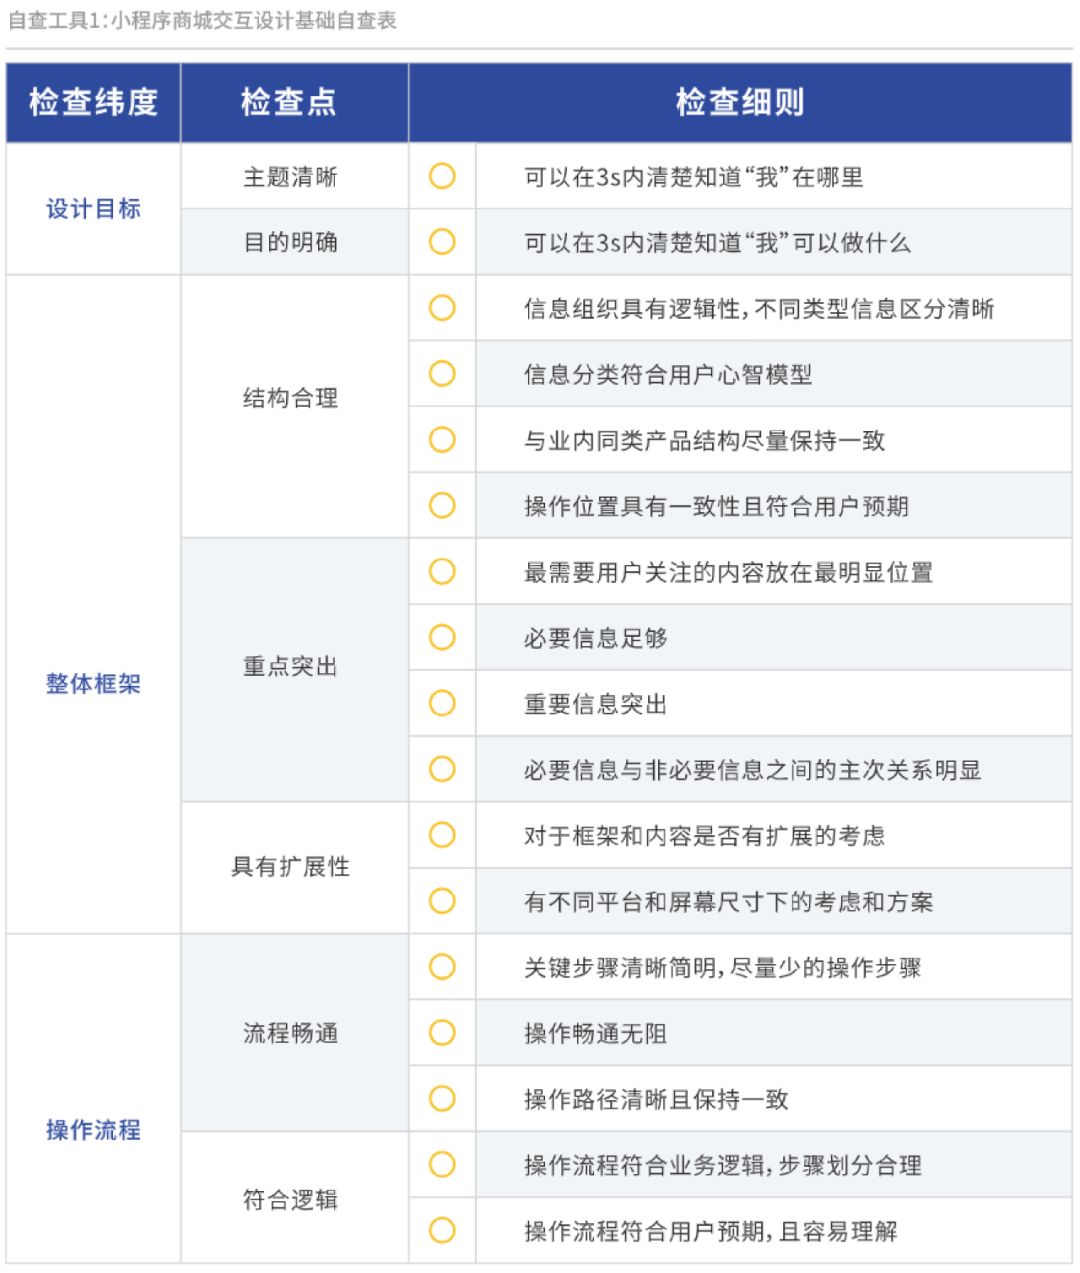Check circle for 与业内同类产品结构尽量保持一致
Screen dimensions: 1080x1273
click(x=442, y=440)
